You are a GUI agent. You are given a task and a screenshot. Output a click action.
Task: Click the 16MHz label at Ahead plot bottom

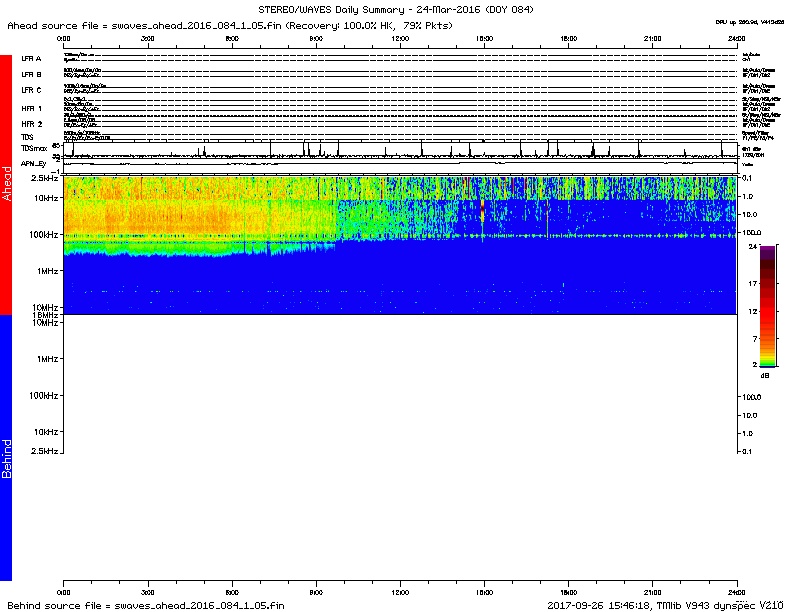44,314
